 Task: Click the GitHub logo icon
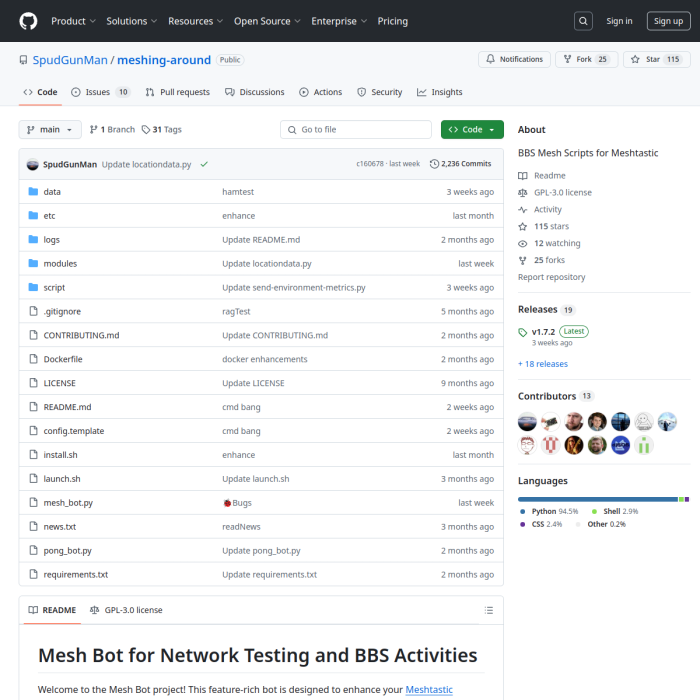28,21
